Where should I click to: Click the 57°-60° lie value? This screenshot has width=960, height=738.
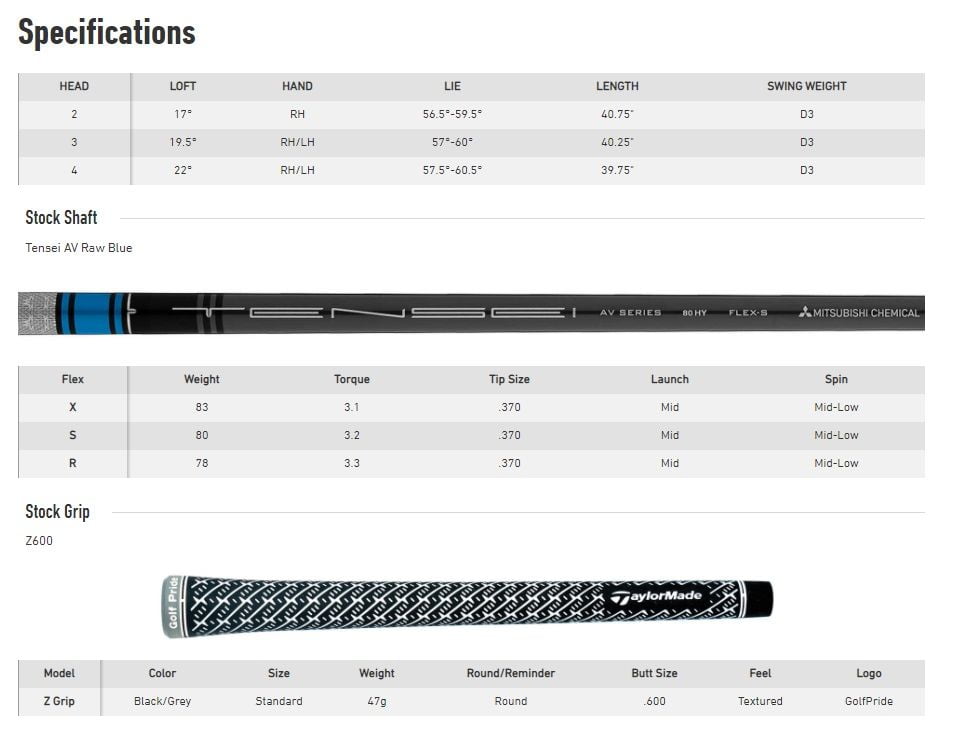452,142
